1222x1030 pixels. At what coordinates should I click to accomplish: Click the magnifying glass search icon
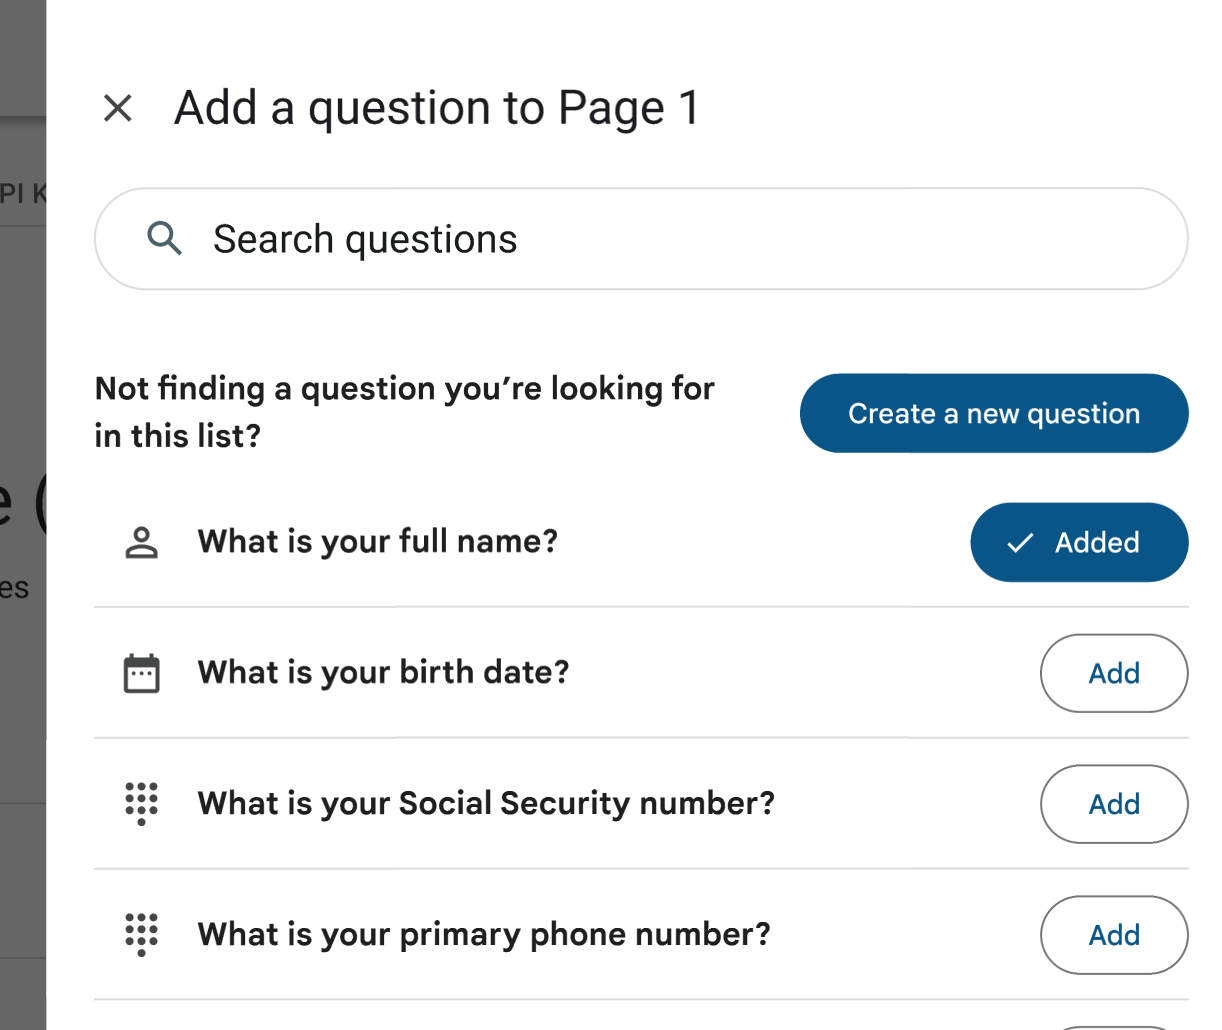(165, 238)
